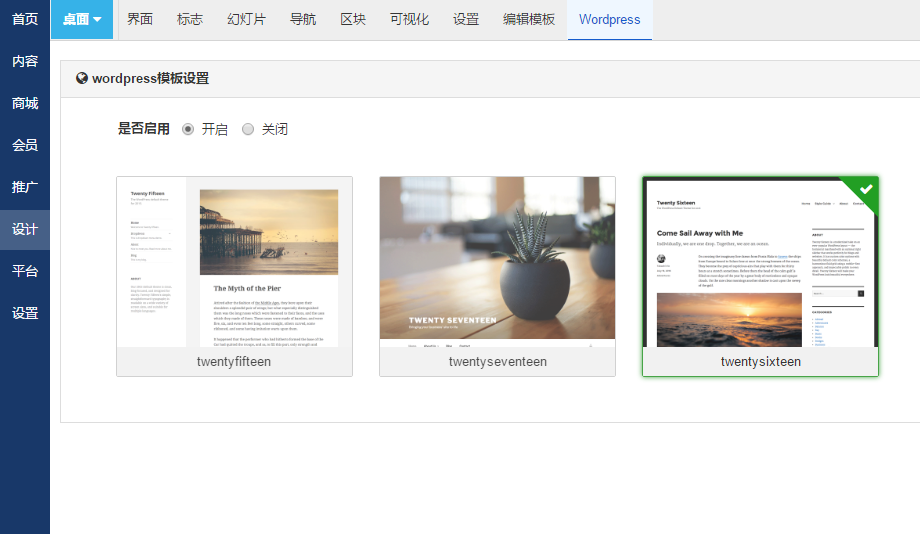This screenshot has height=534, width=920.
Task: Open the 幻灯片 tab
Action: pos(246,19)
